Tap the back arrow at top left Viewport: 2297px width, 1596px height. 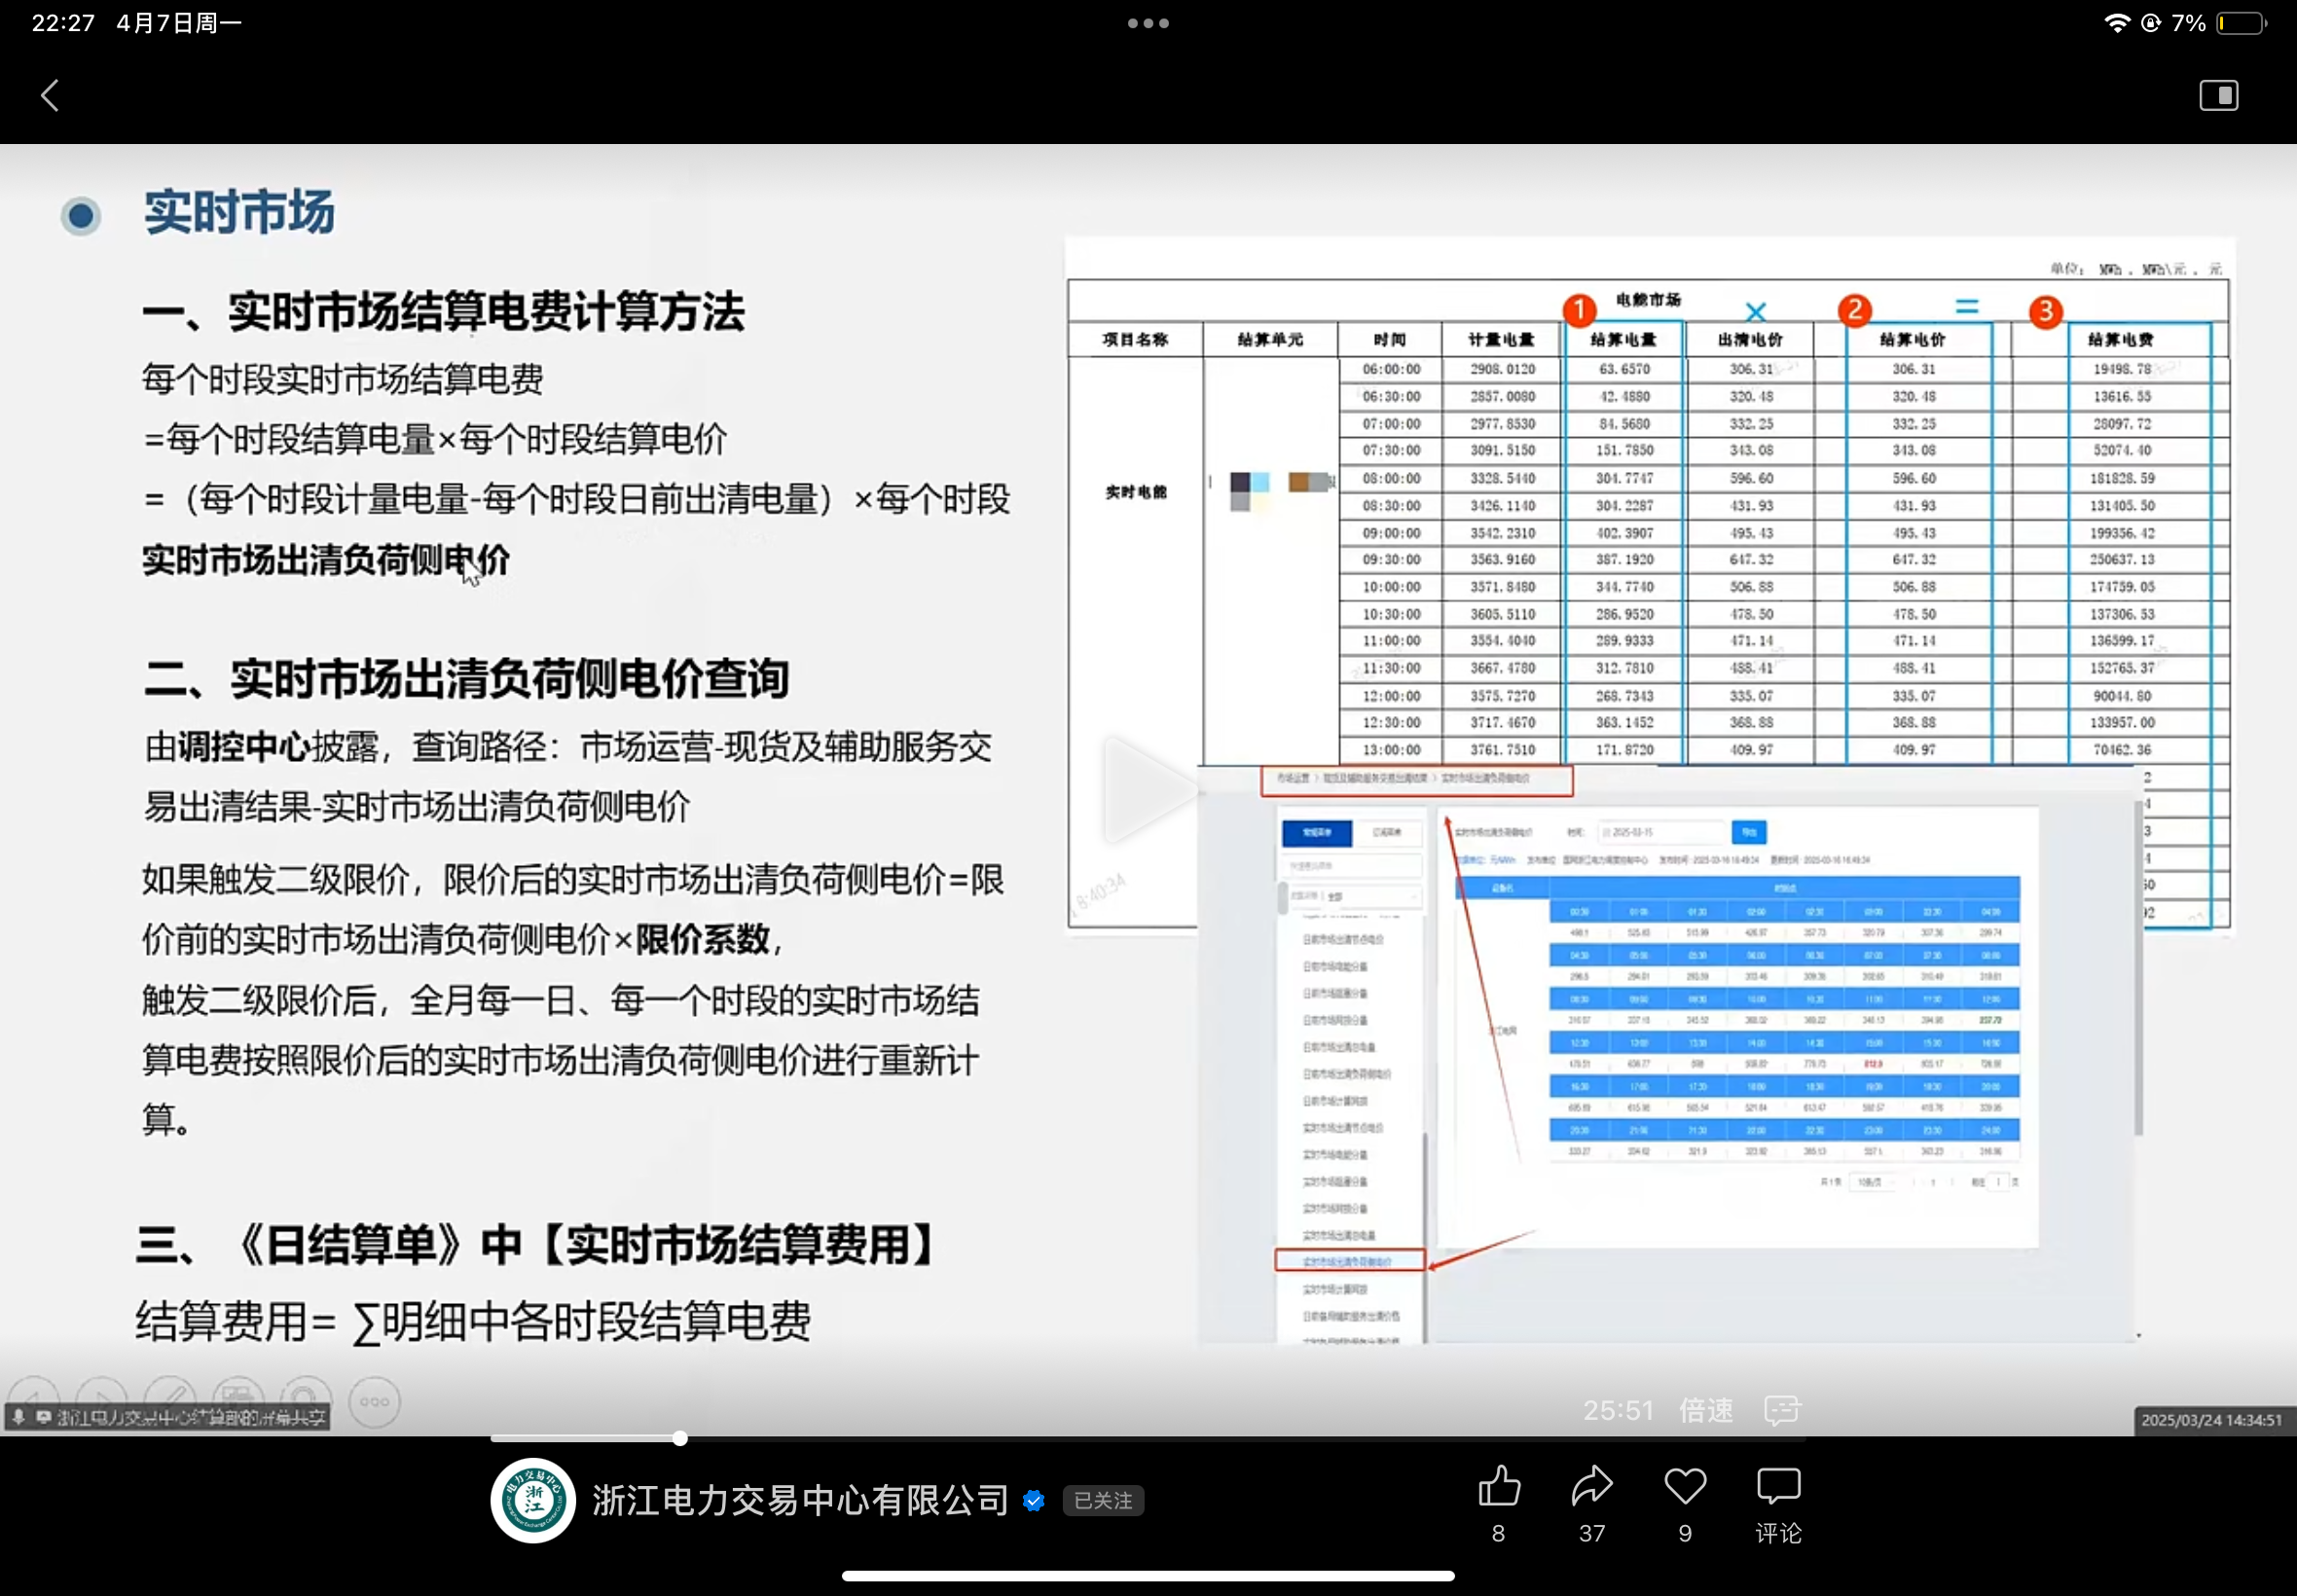(49, 96)
